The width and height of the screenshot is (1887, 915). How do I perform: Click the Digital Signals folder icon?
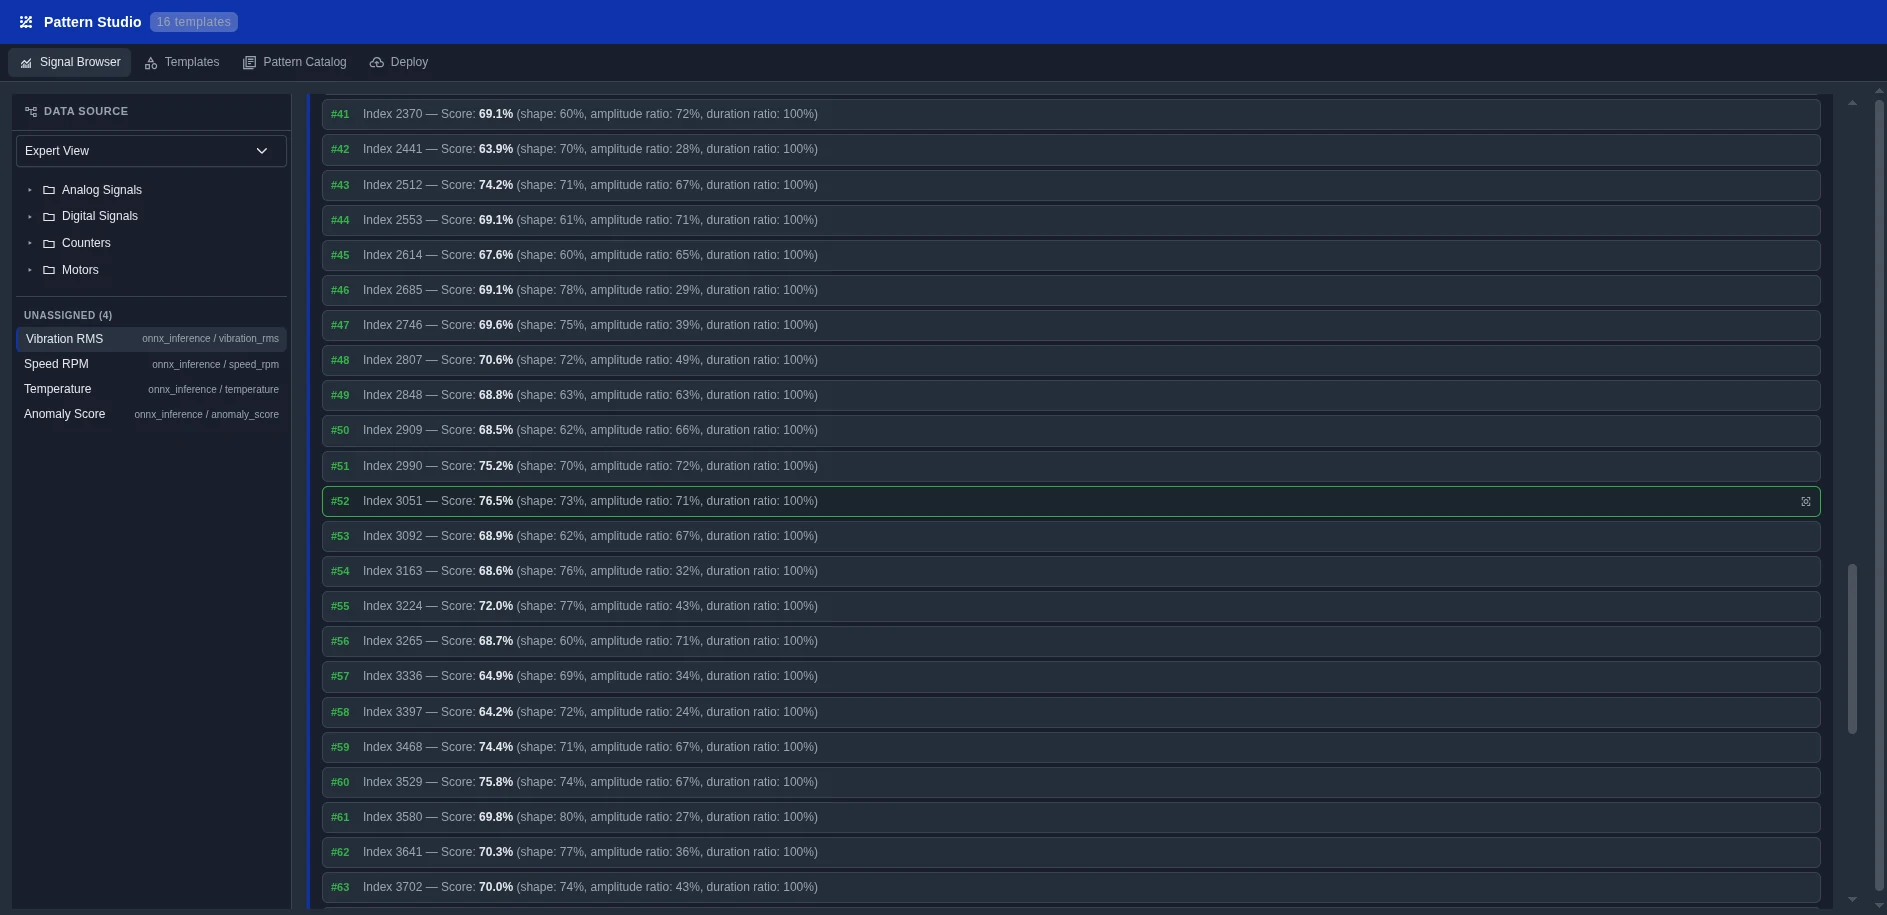[49, 216]
